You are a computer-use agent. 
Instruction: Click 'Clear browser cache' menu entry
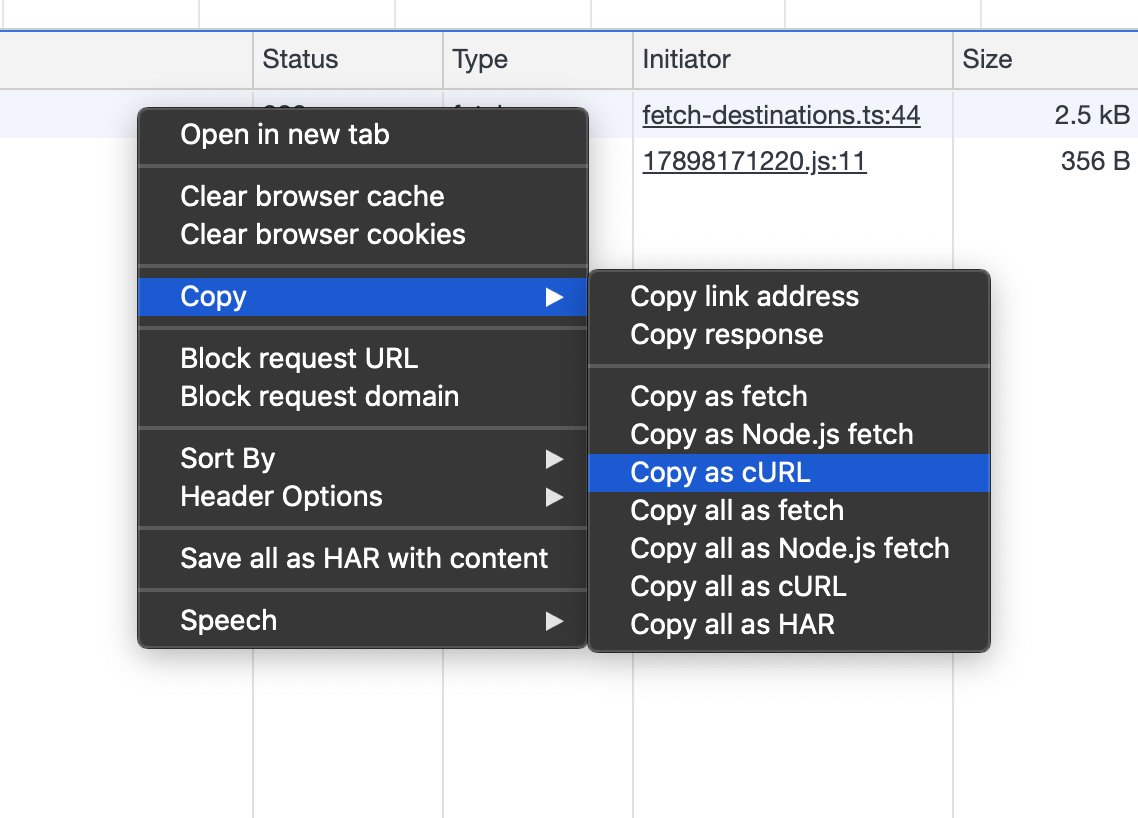312,197
